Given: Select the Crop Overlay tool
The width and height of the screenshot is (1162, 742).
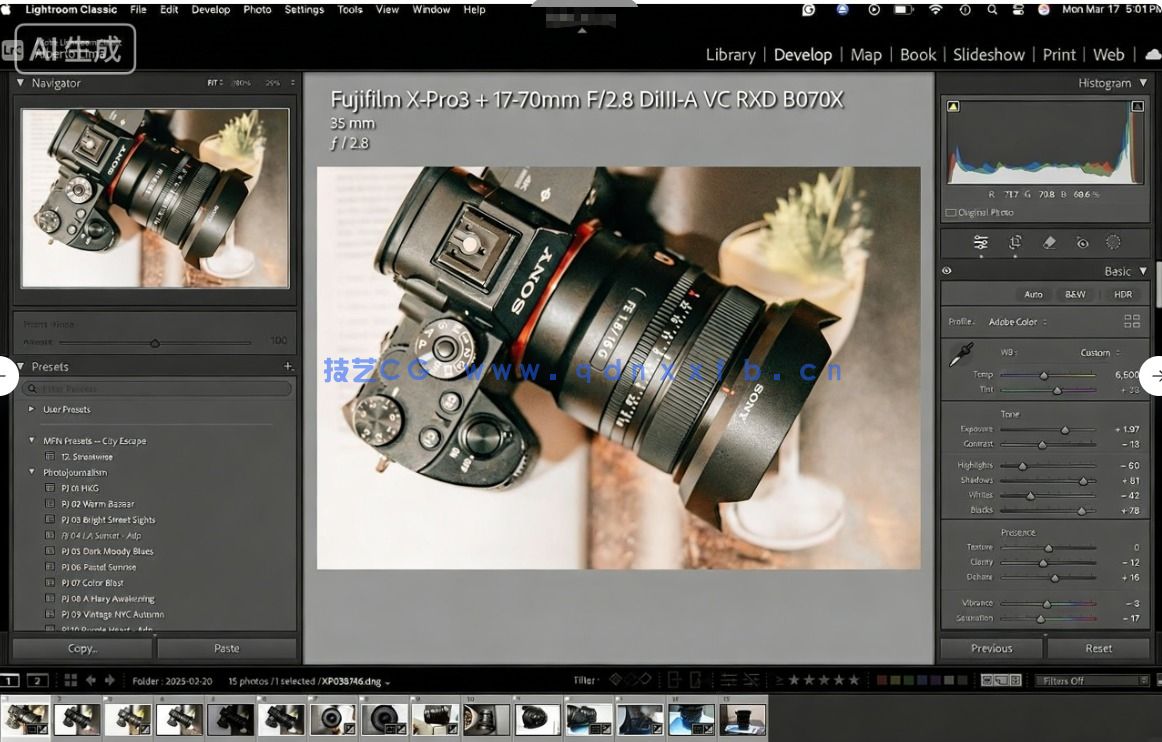Looking at the screenshot, I should click(1015, 242).
